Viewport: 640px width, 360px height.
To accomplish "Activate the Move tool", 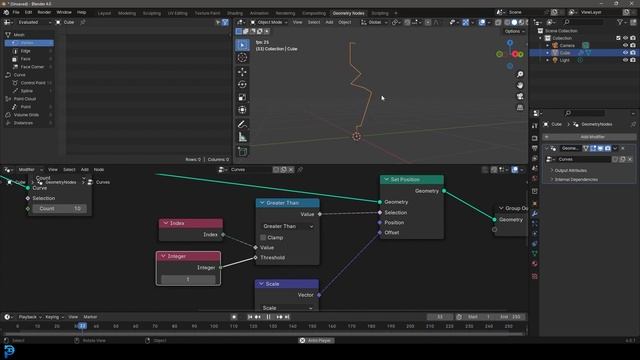I will [242, 72].
